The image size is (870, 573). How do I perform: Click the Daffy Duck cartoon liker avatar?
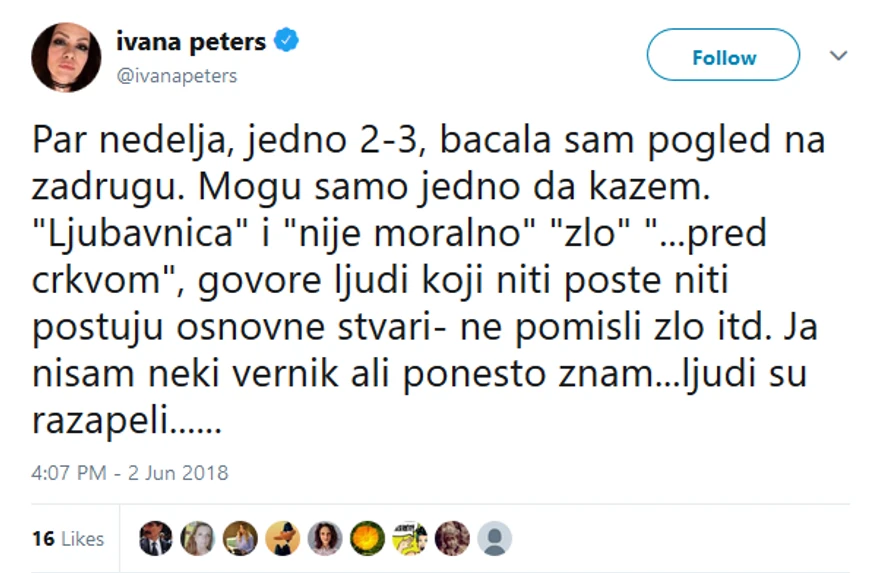pos(283,538)
